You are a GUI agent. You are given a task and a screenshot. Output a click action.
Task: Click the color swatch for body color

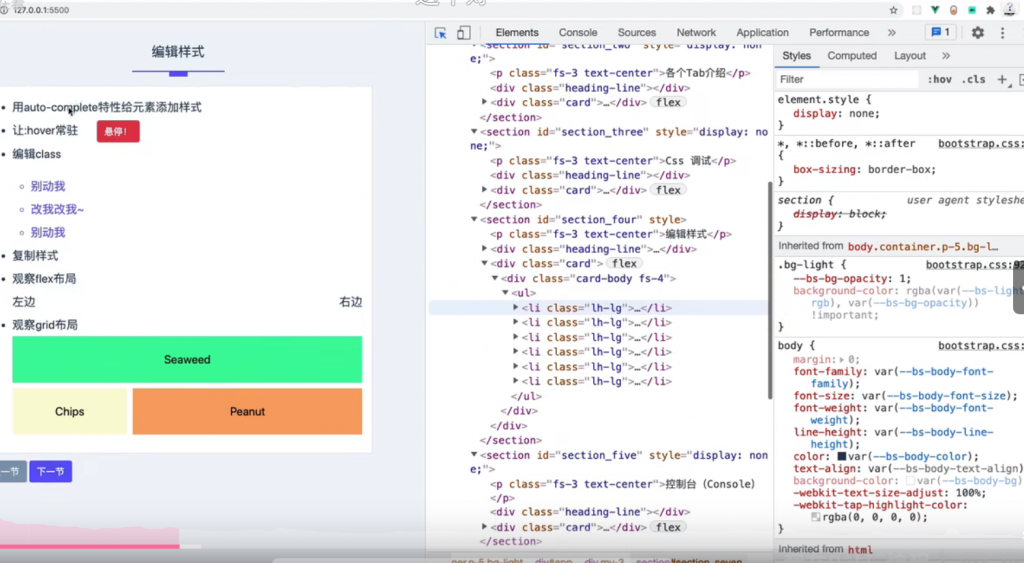pyautogui.click(x=842, y=457)
